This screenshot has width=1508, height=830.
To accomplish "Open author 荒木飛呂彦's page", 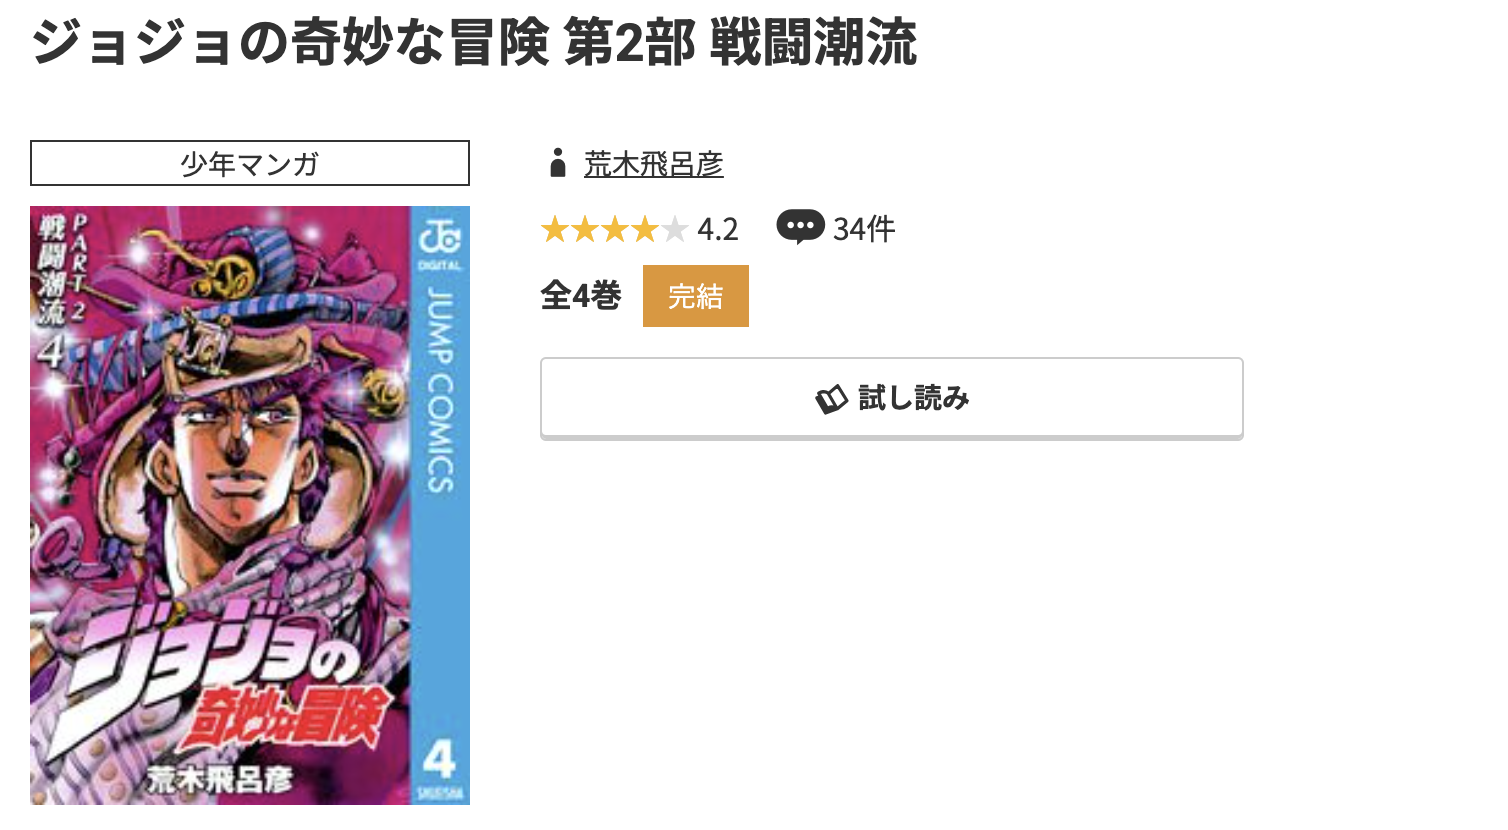I will tap(654, 164).
